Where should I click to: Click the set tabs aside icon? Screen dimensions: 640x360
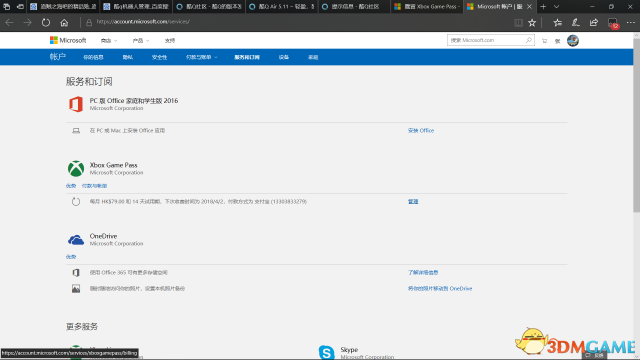point(20,7)
